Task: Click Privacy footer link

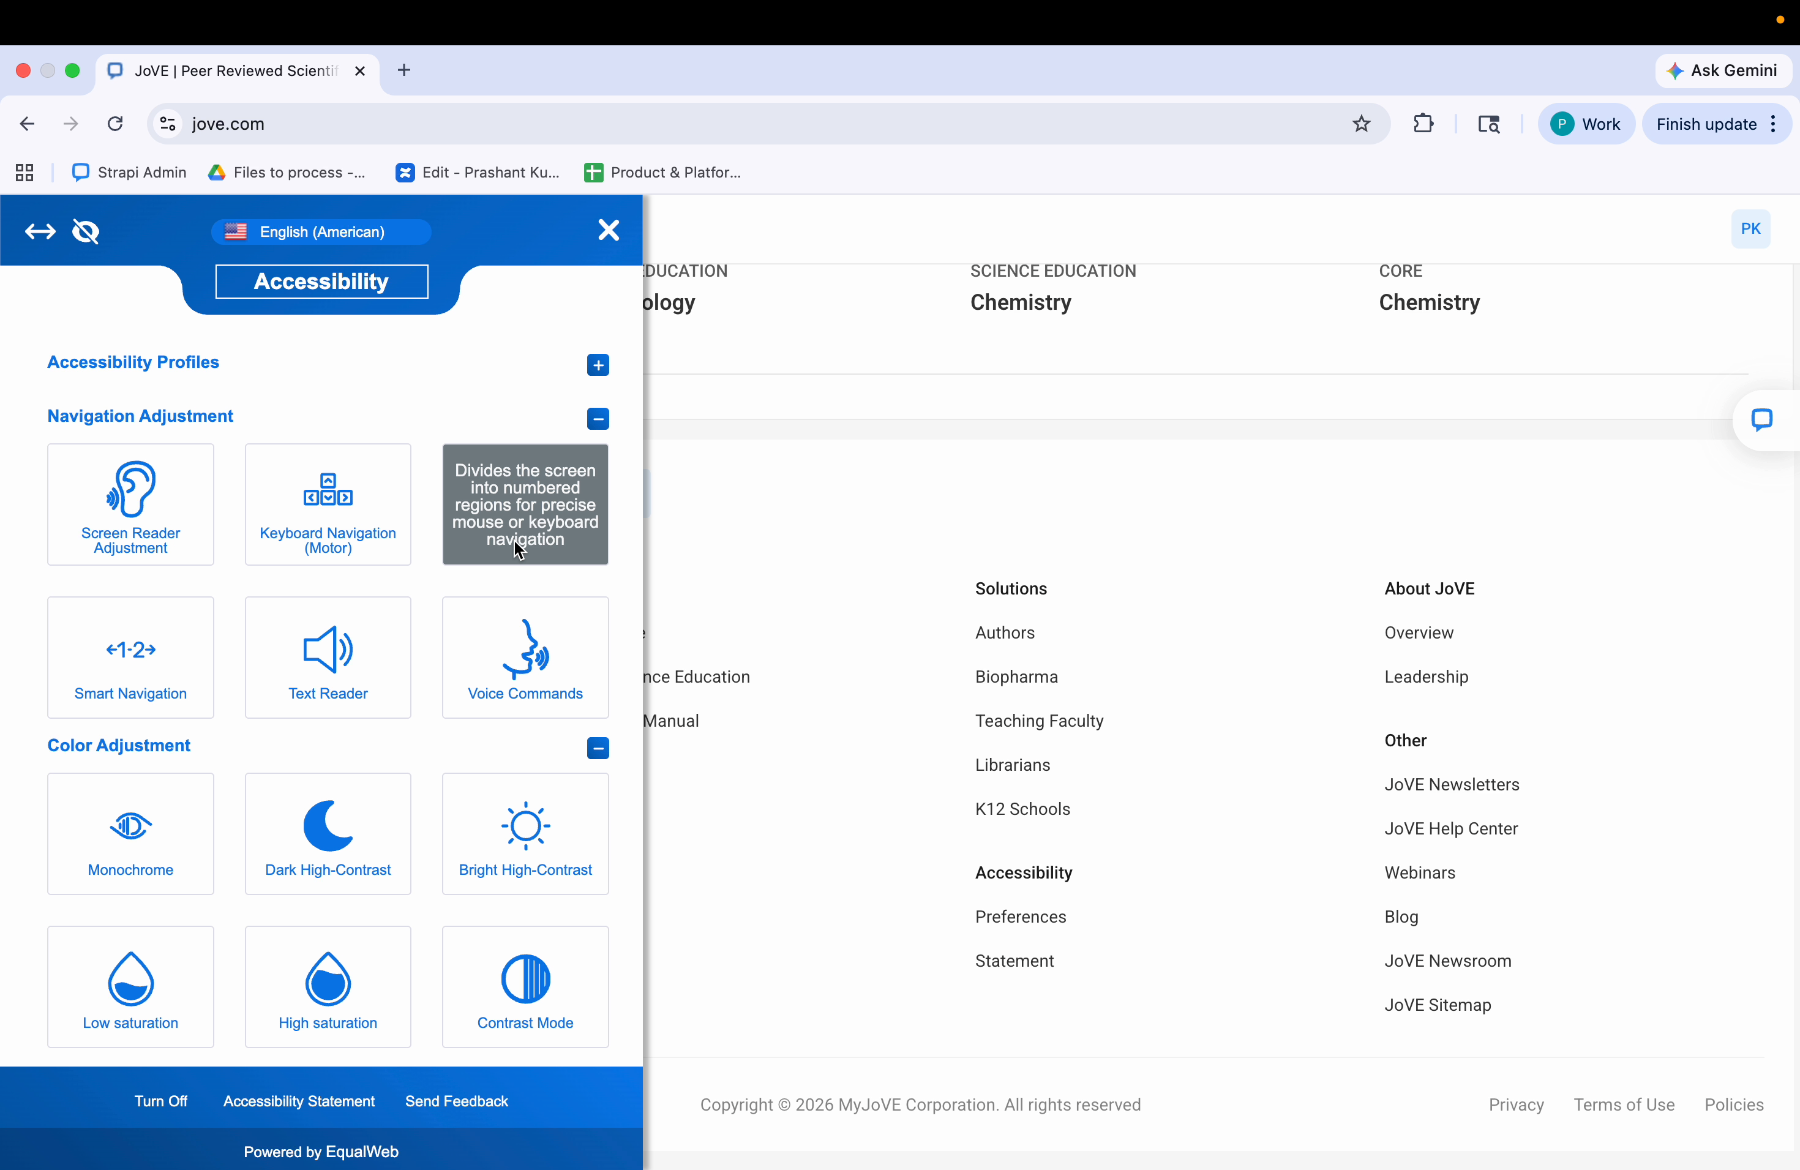Action: pyautogui.click(x=1516, y=1105)
